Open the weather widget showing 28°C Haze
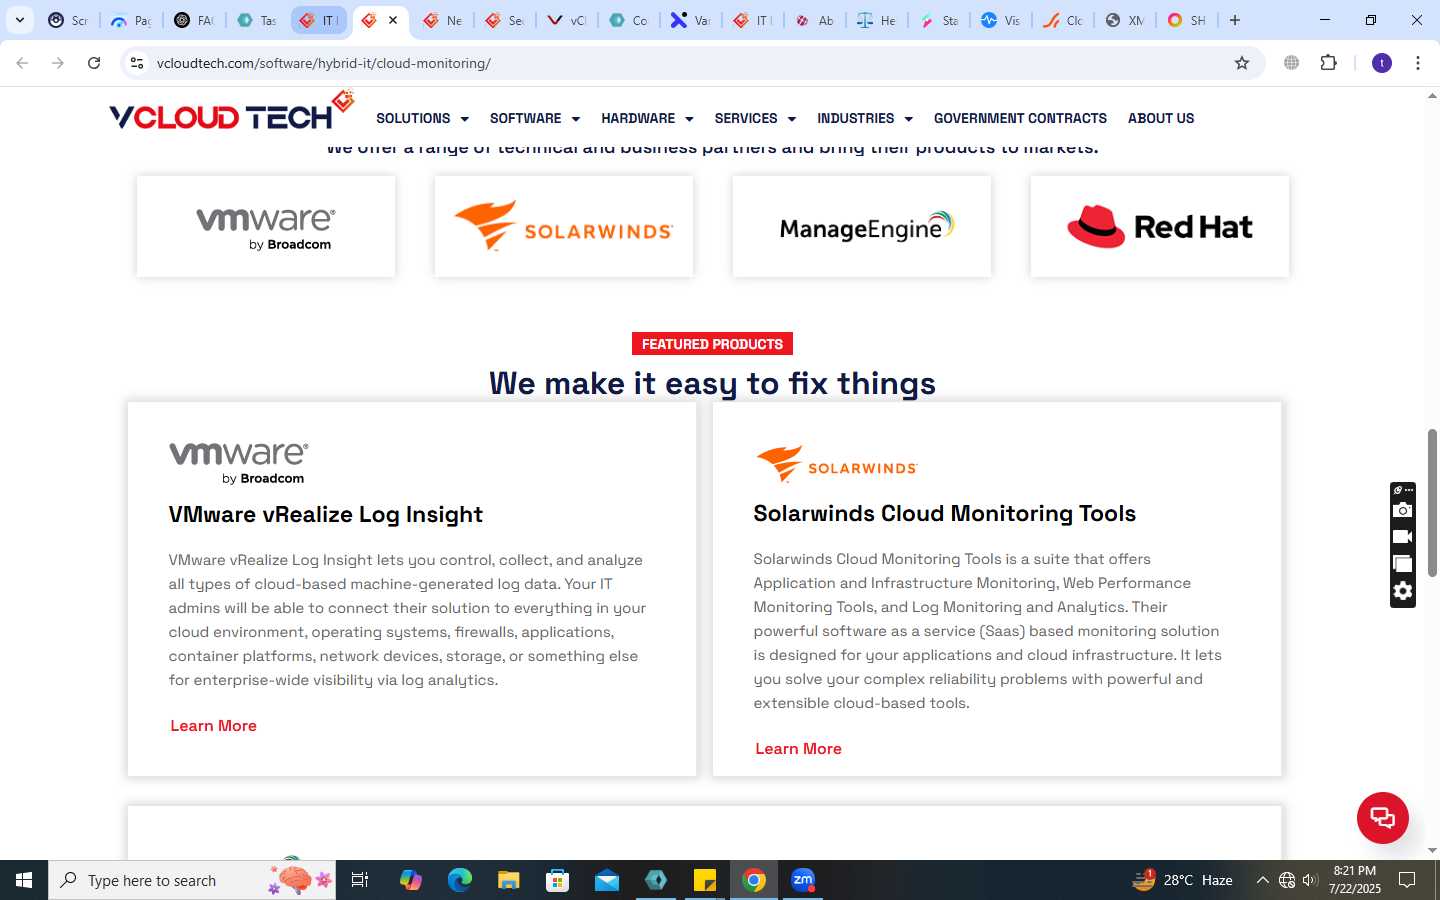 point(1182,880)
